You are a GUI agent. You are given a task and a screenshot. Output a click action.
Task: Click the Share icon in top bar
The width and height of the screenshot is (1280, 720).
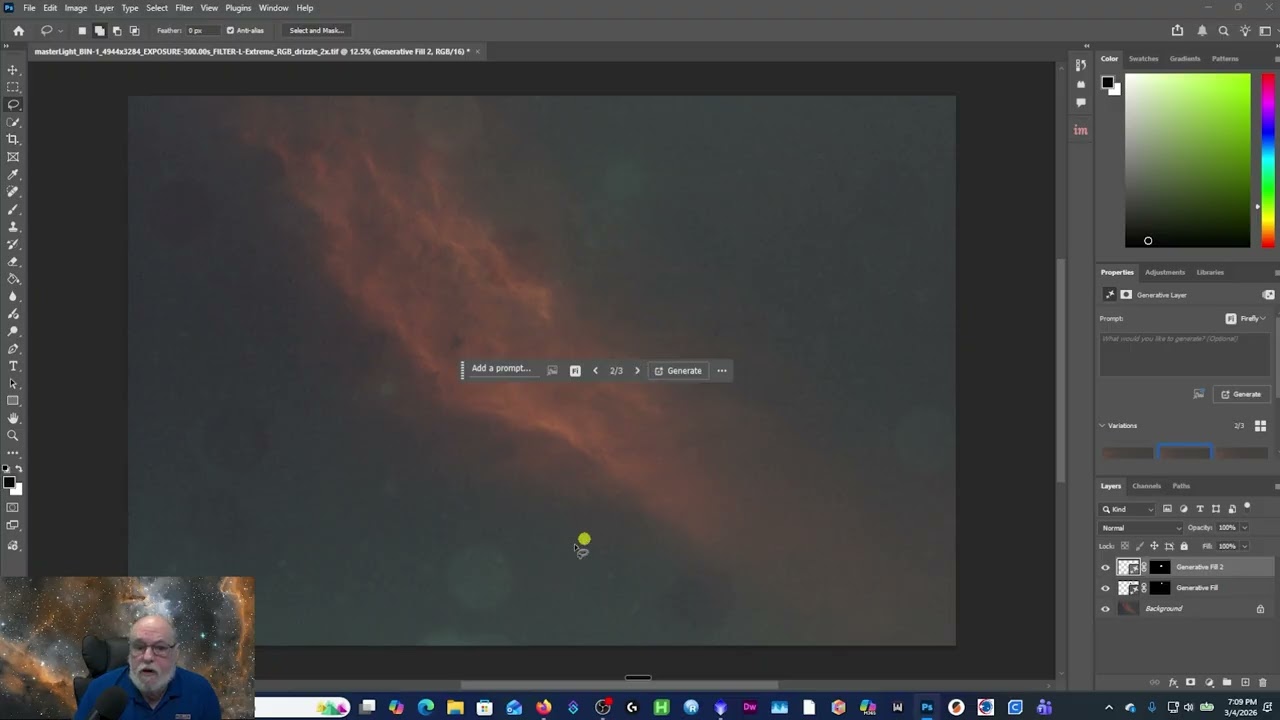tap(1177, 30)
